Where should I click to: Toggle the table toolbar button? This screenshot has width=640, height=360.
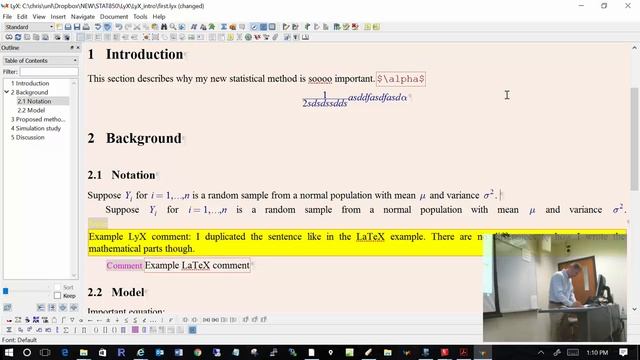coord(272,27)
